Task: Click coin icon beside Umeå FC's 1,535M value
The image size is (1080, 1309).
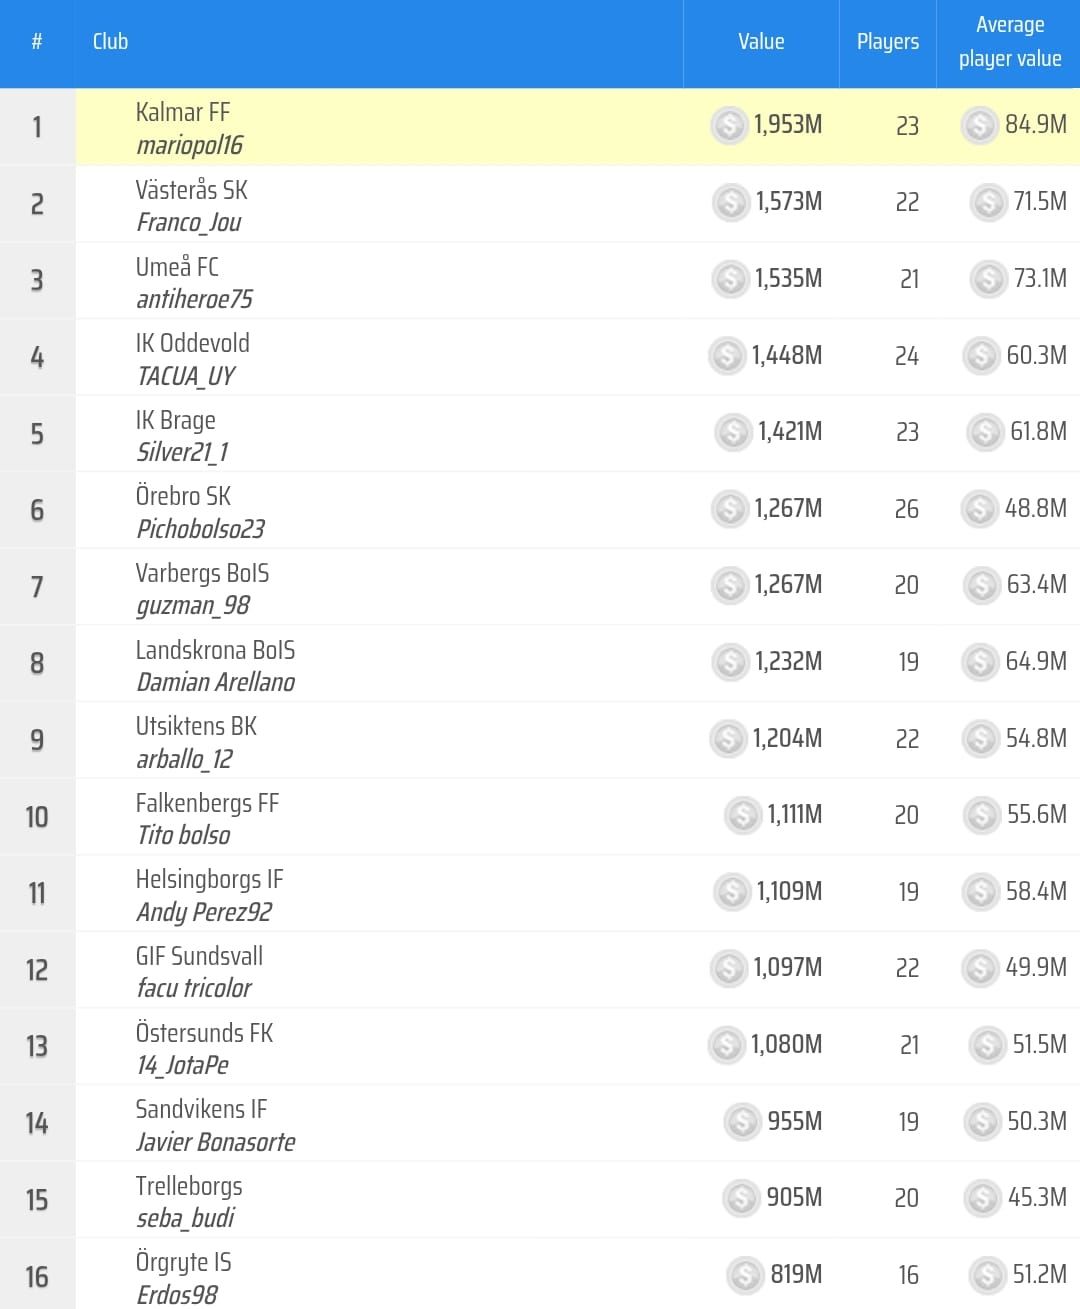Action: coord(730,279)
